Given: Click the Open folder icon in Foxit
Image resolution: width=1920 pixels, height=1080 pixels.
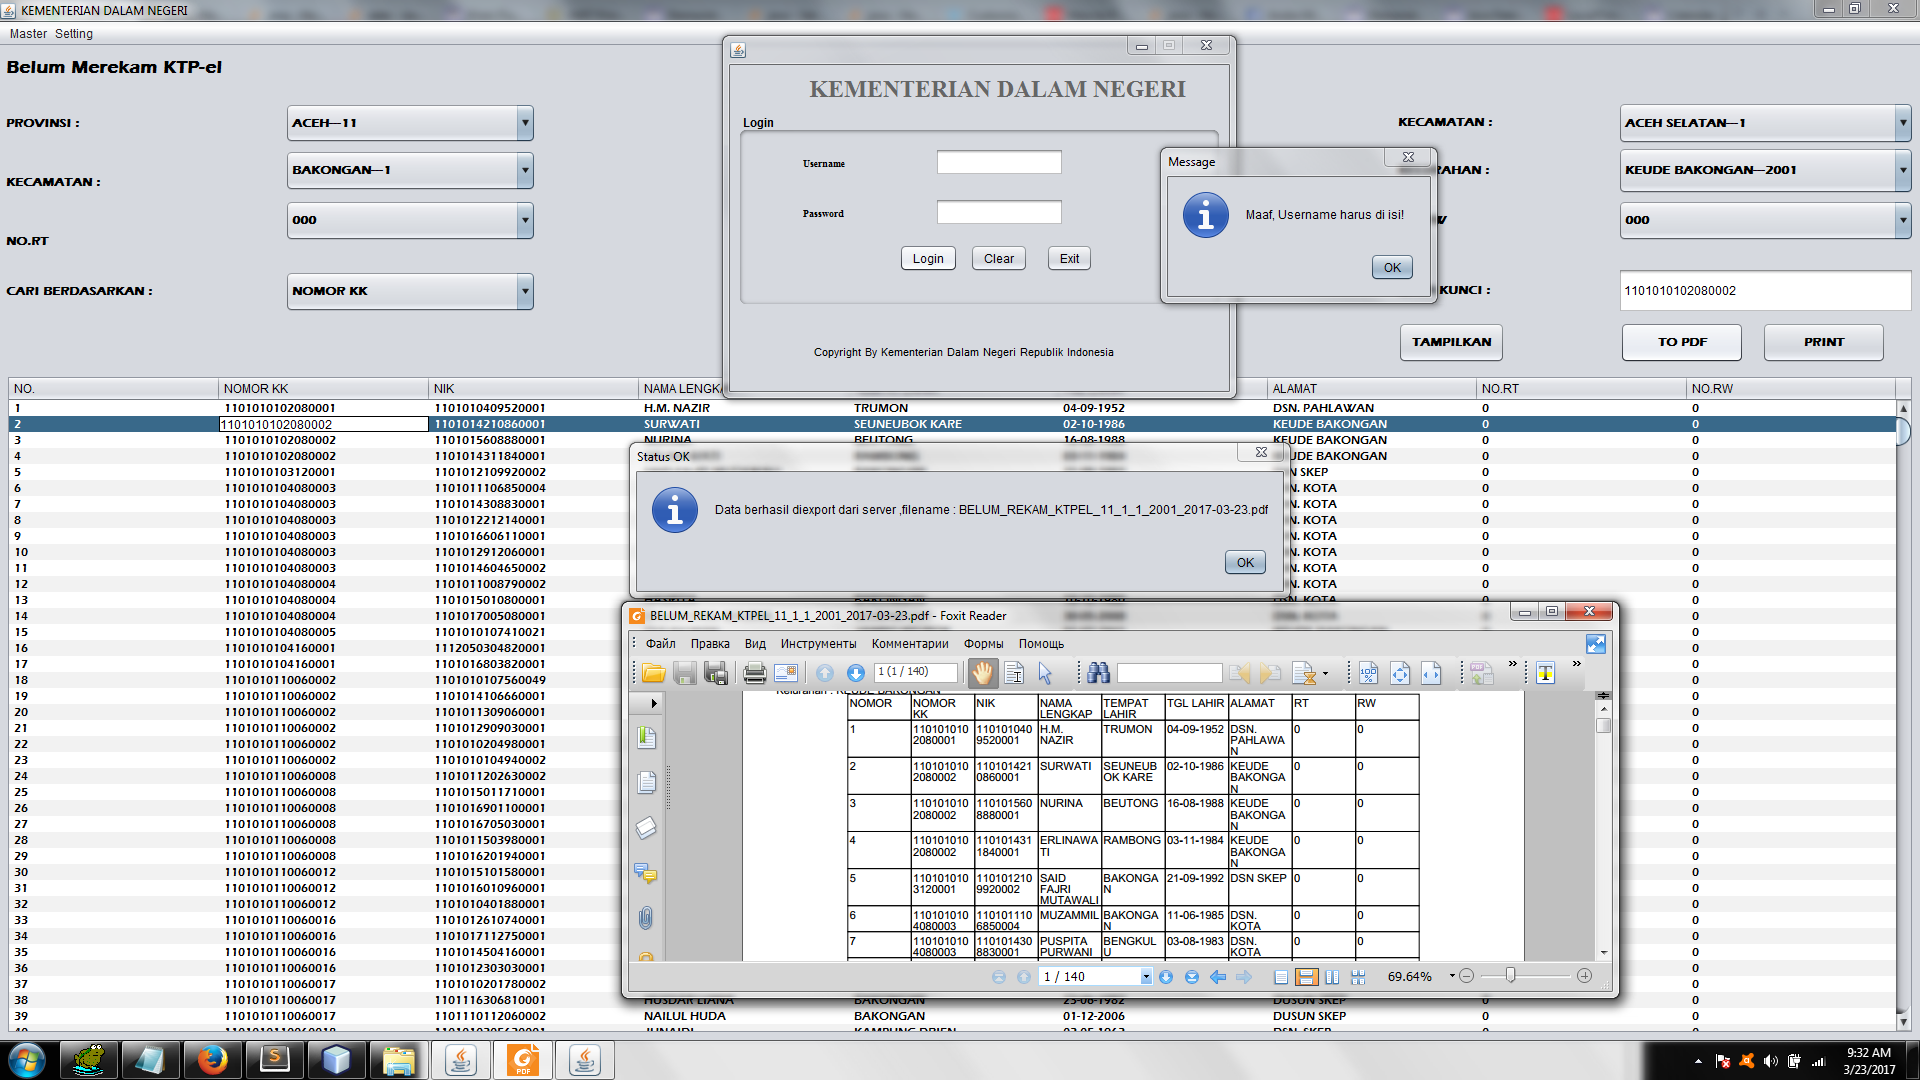Looking at the screenshot, I should point(653,674).
